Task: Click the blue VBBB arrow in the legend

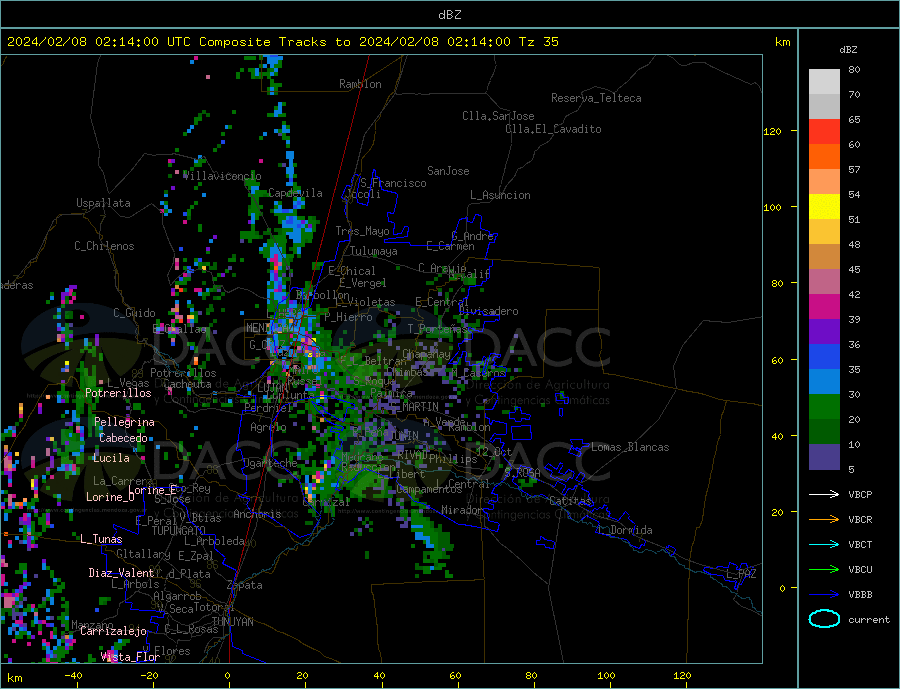Action: 824,595
